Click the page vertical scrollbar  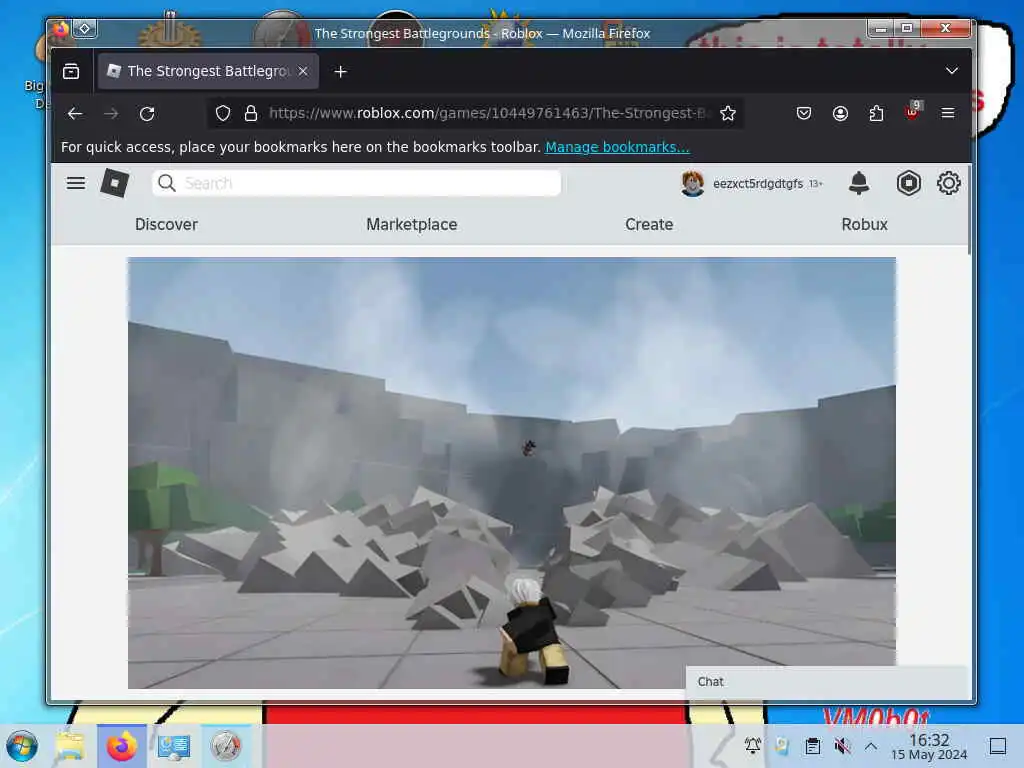[969, 209]
